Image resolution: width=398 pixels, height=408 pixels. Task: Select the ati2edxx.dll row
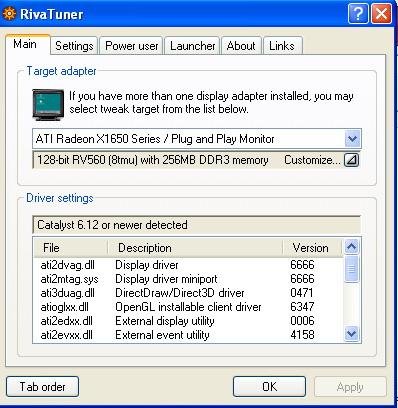click(x=188, y=321)
